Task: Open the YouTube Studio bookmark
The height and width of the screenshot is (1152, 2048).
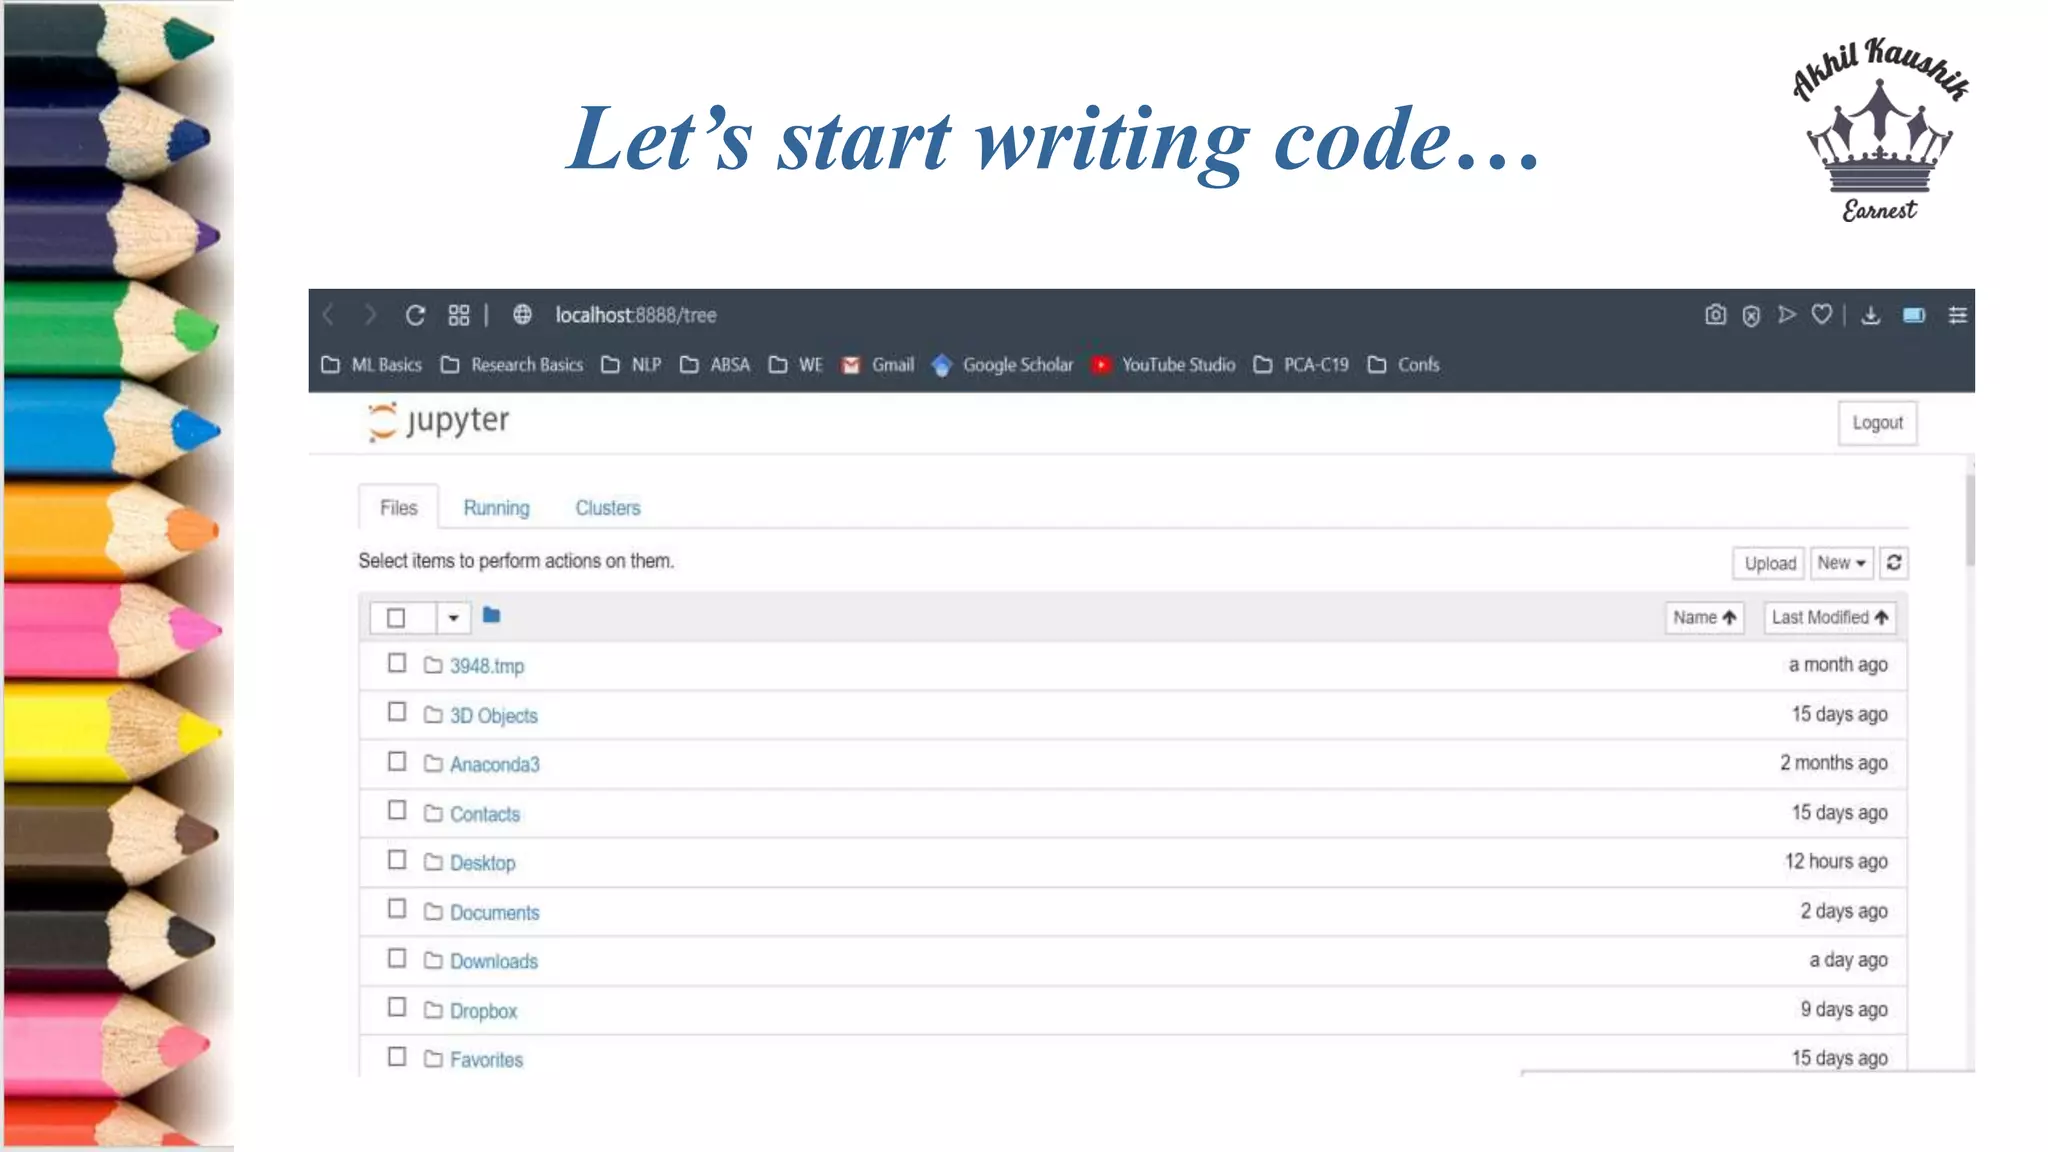Action: tap(1163, 365)
